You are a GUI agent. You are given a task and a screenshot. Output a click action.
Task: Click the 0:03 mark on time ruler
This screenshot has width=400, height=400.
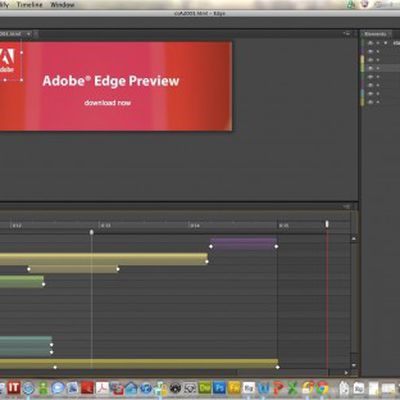coord(105,226)
